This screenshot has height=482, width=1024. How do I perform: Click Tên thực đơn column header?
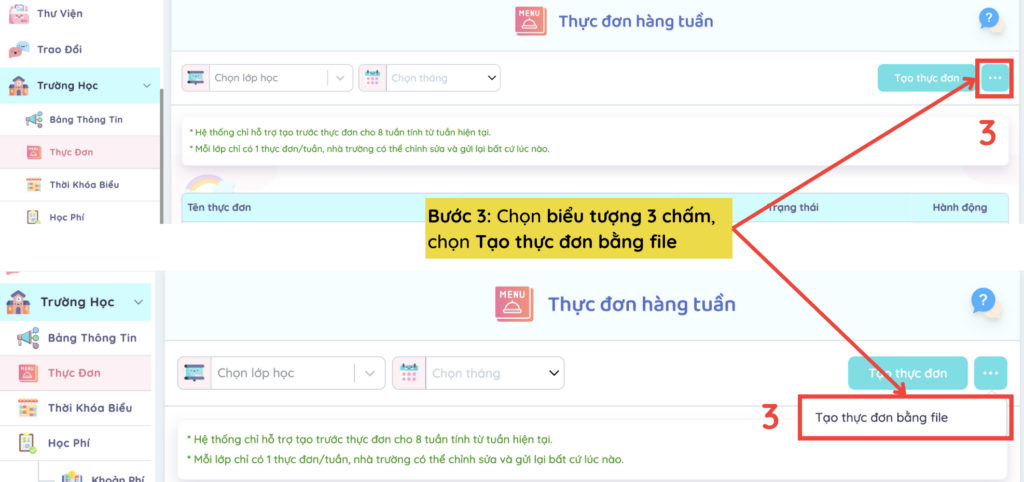coord(219,208)
